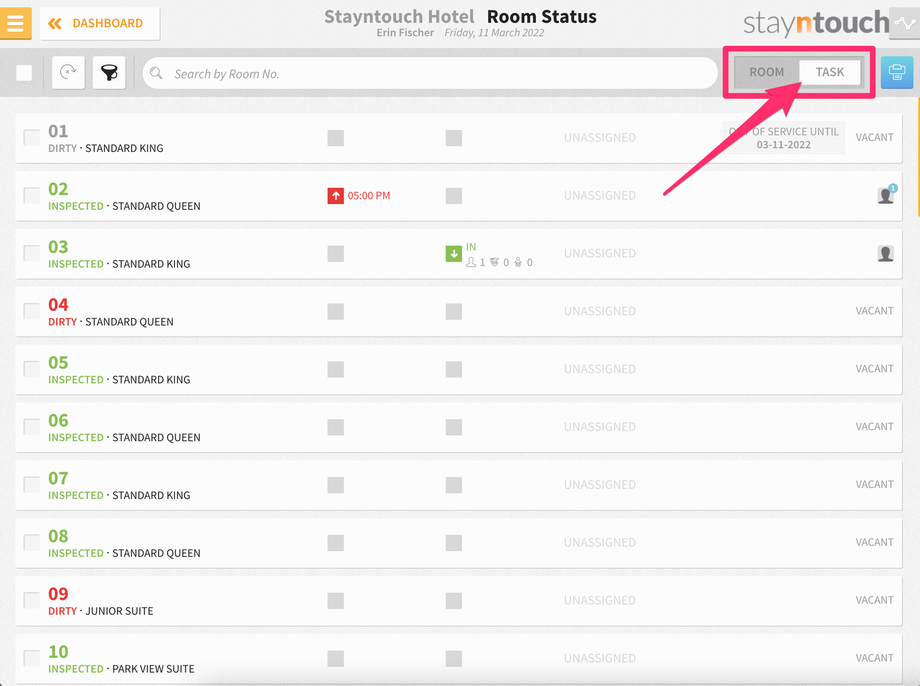
Task: Select the checkbox for room 10
Action: (x=32, y=658)
